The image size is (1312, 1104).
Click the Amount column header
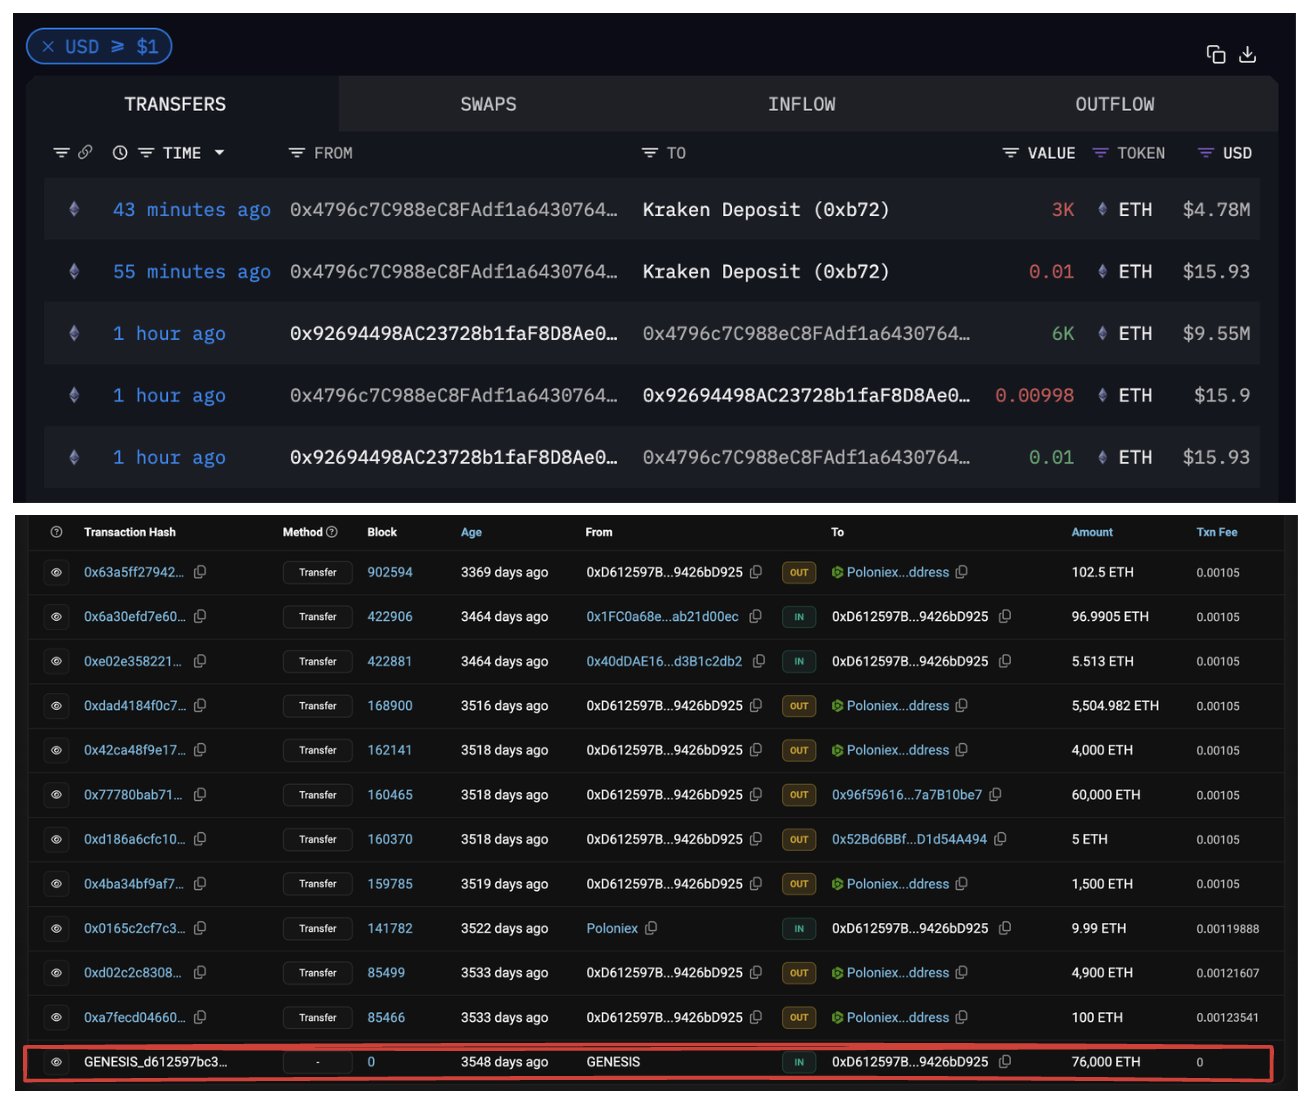click(1091, 532)
